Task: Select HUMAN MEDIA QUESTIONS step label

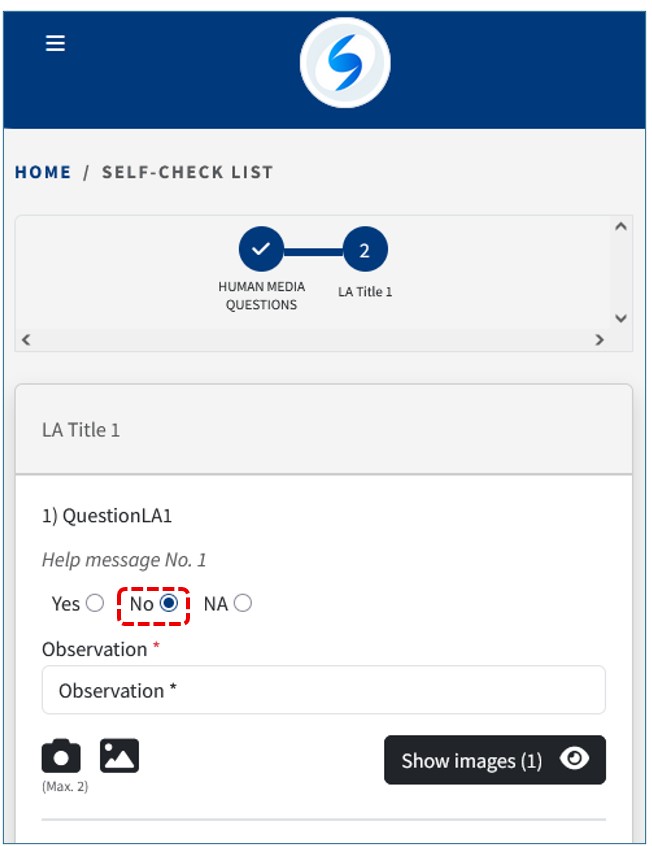Action: 261,296
